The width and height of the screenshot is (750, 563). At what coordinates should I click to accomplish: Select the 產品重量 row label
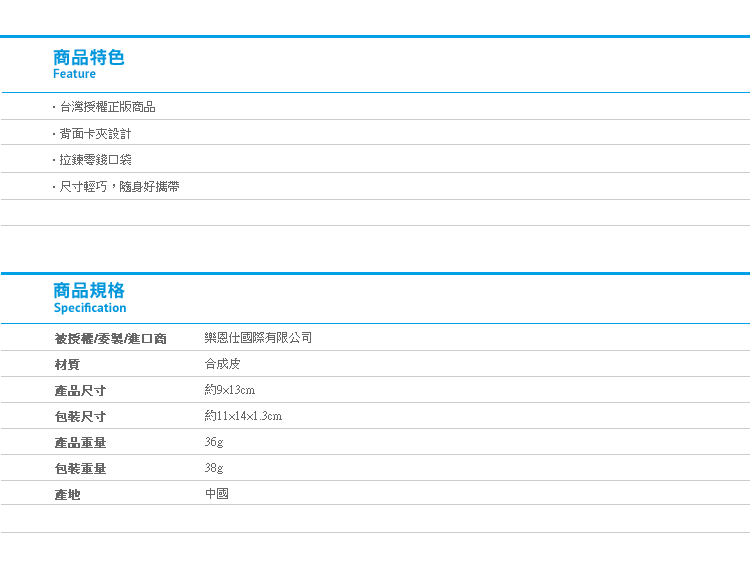80,442
